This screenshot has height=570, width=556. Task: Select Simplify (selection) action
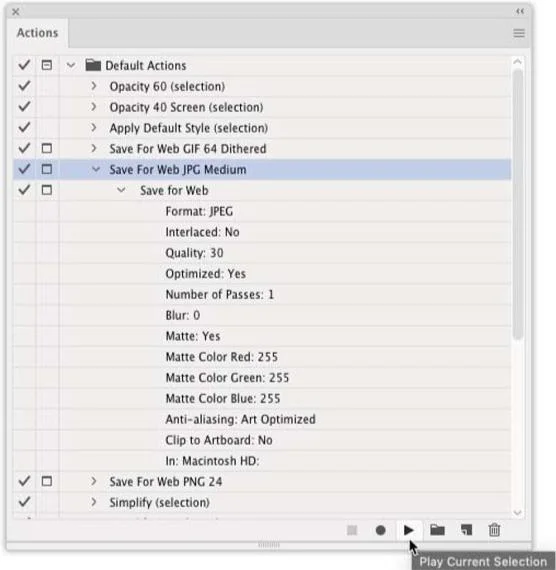click(159, 503)
